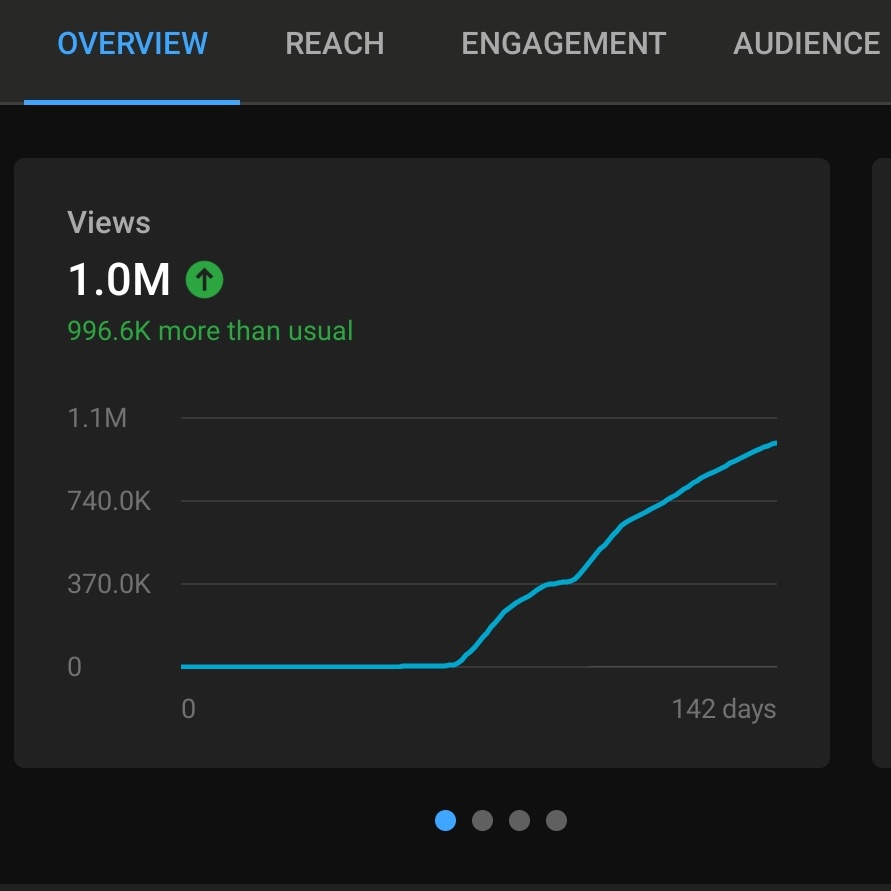Click the 1.1M axis label

pyautogui.click(x=97, y=418)
